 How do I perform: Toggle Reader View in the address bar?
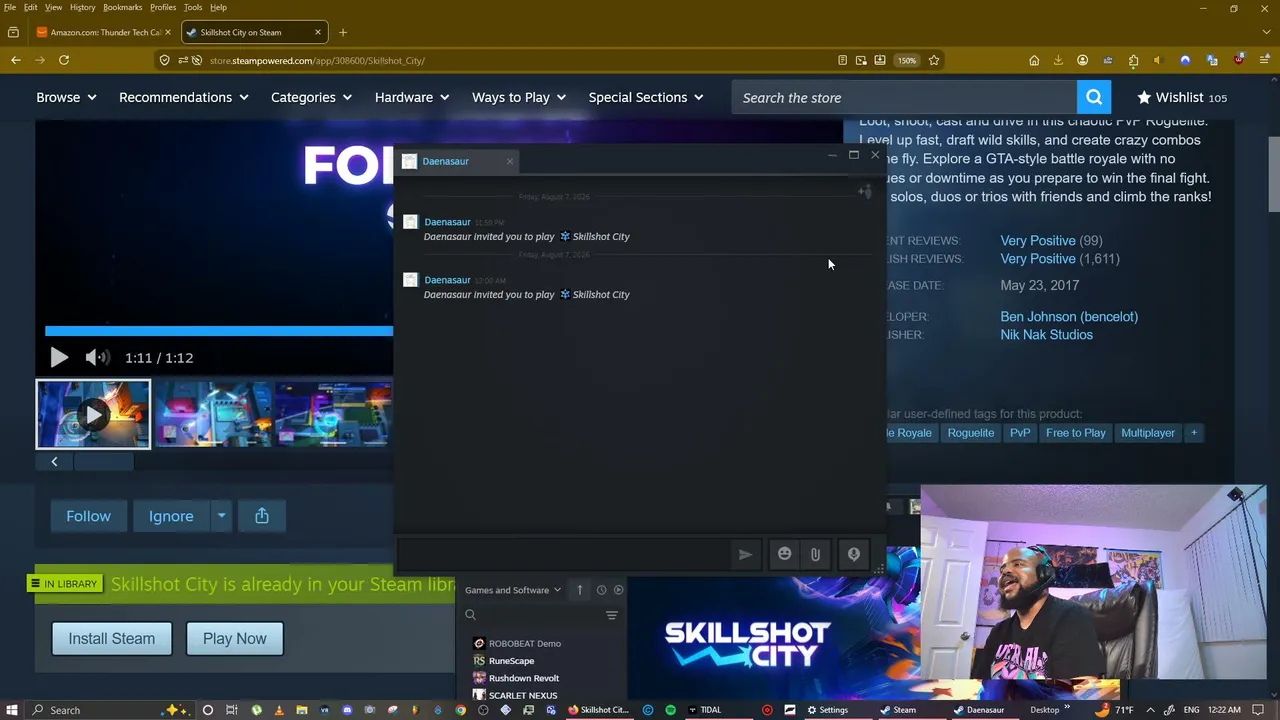tap(843, 60)
